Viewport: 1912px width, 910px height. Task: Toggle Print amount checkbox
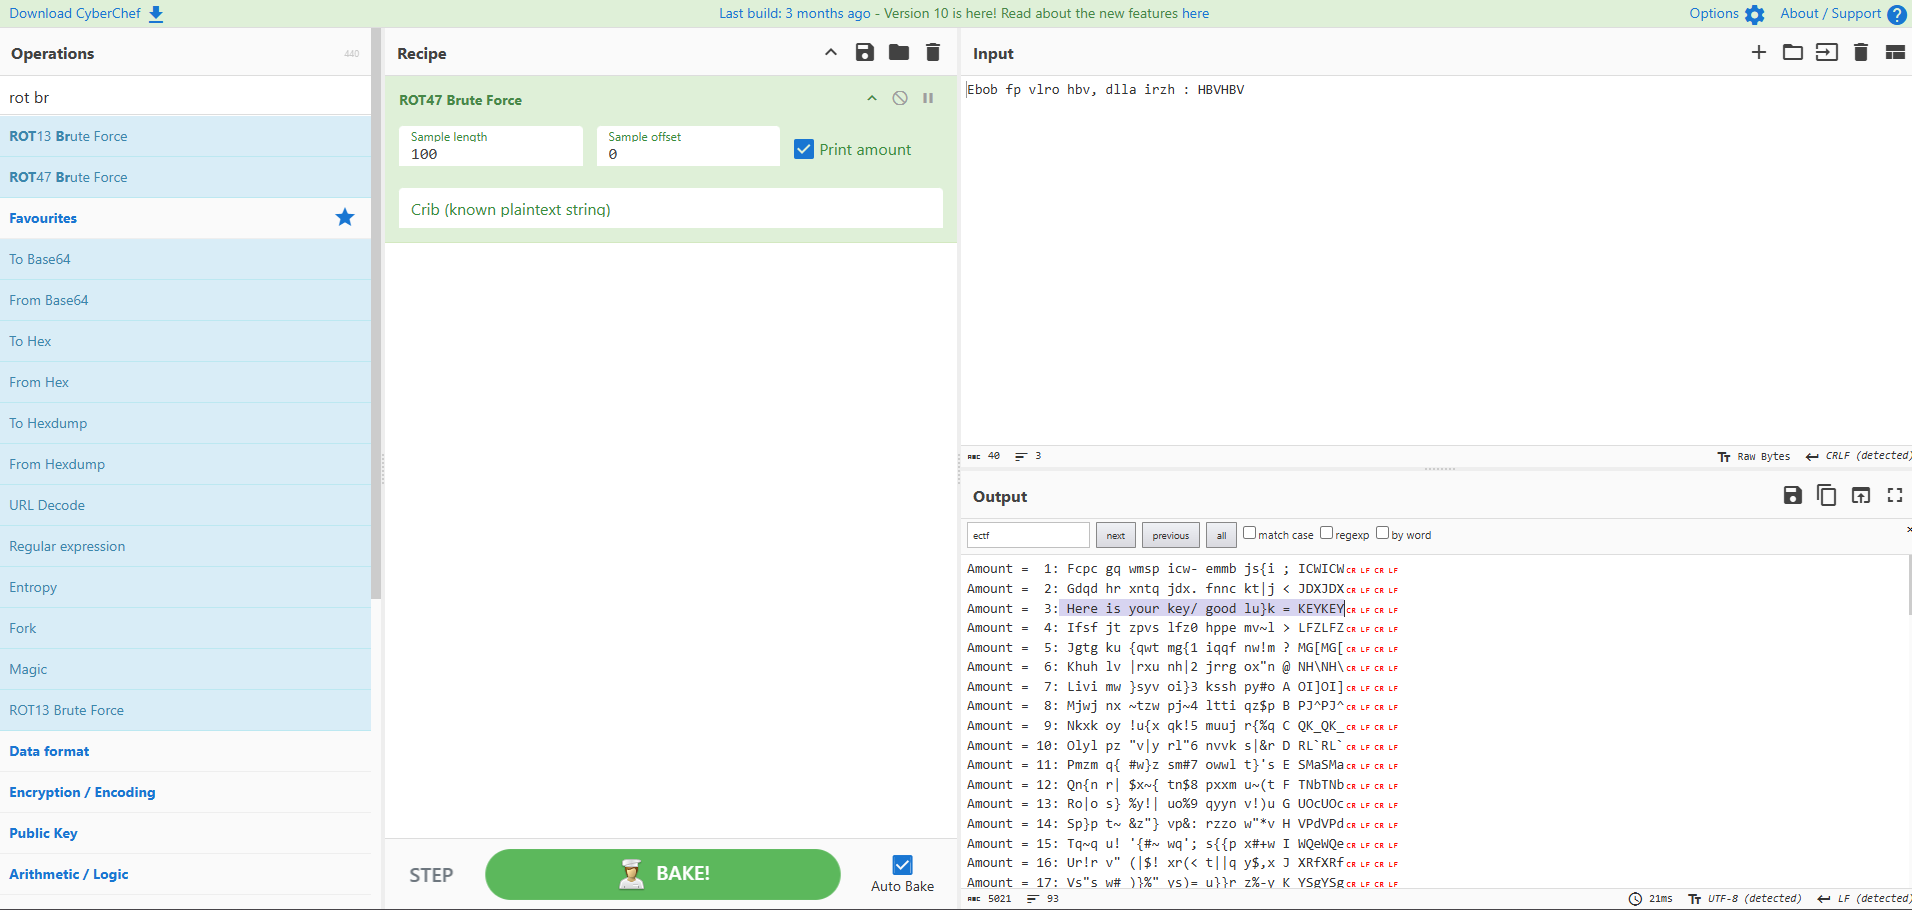coord(804,149)
